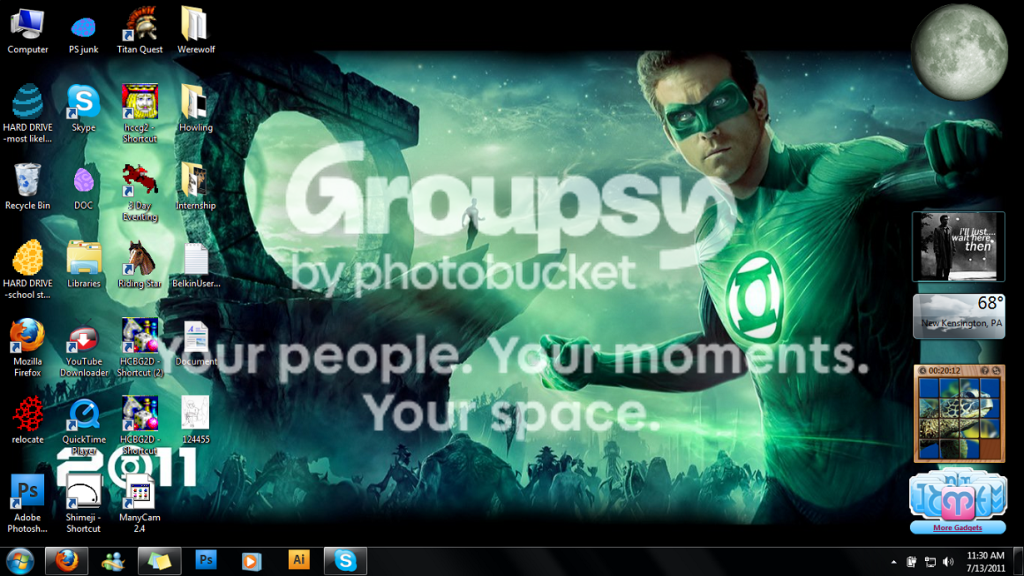Click the More Gadgets link

957,528
